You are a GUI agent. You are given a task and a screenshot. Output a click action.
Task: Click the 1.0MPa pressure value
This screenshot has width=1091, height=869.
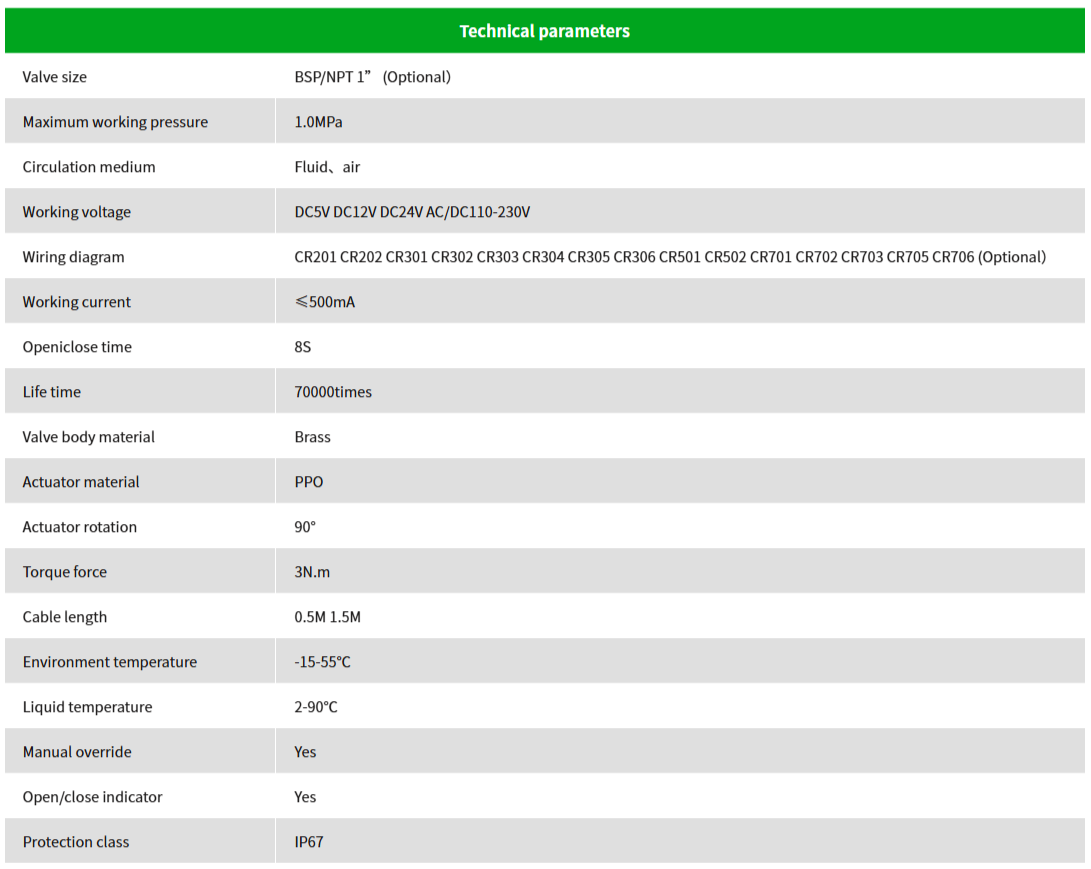point(318,122)
